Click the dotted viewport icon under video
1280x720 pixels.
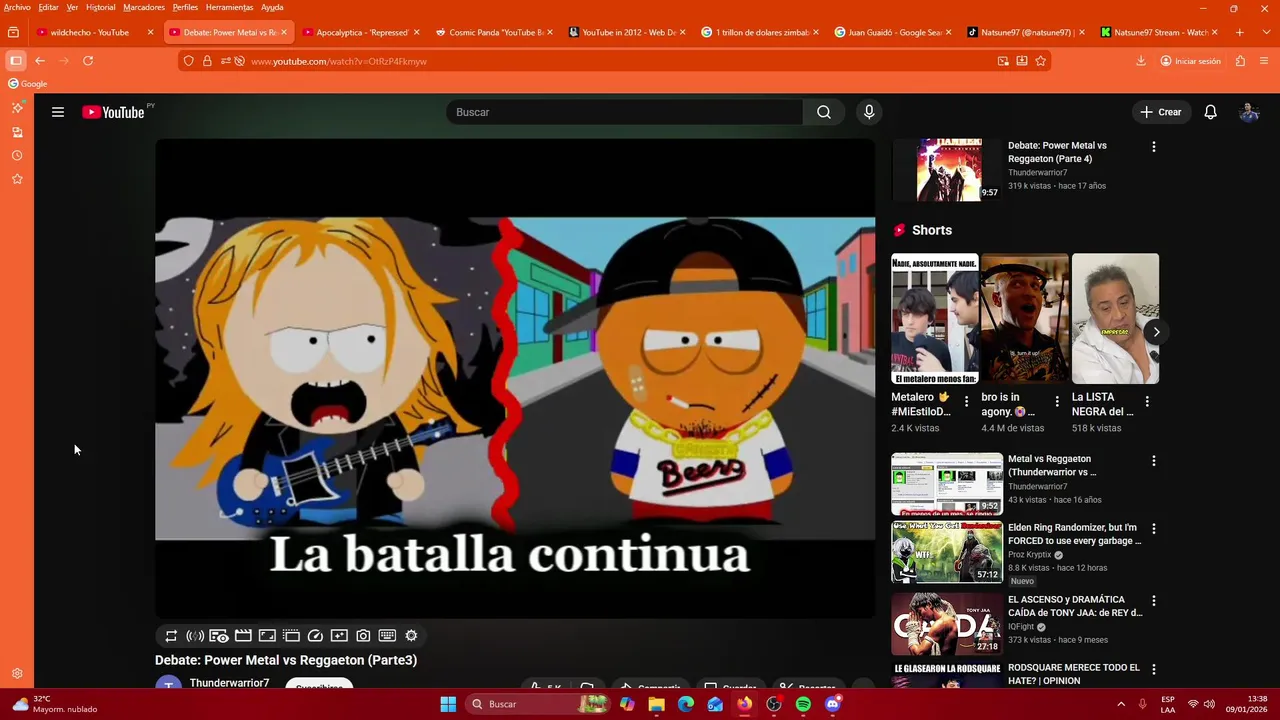click(291, 636)
